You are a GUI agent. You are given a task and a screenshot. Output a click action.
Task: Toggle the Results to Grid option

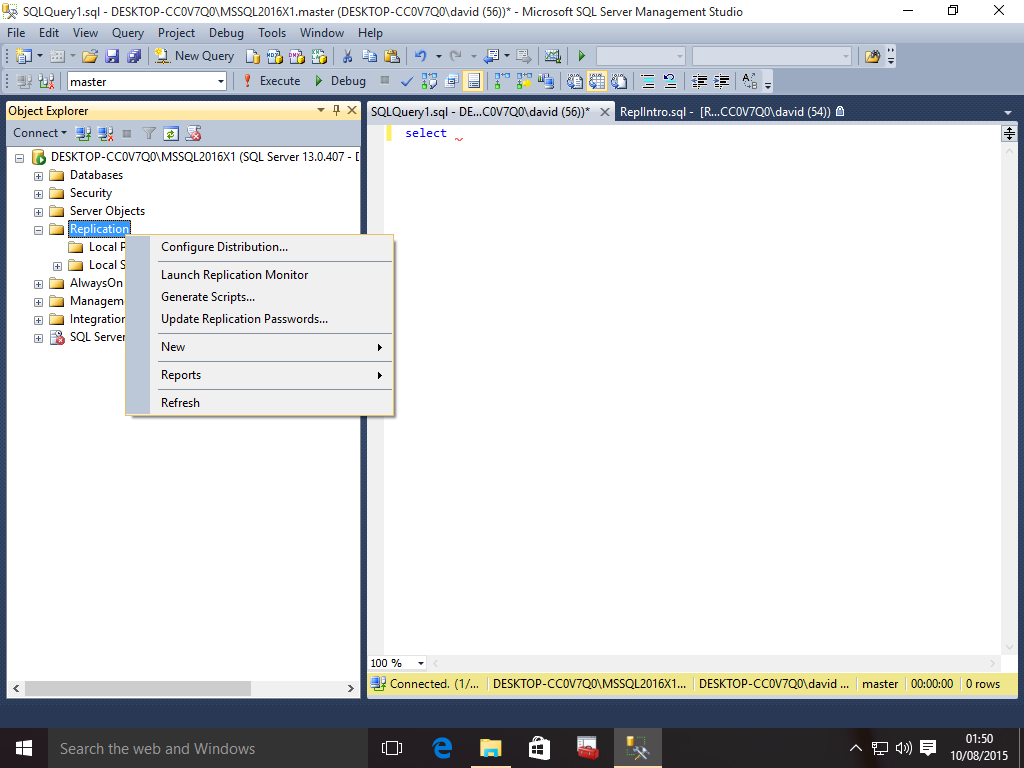click(x=596, y=81)
